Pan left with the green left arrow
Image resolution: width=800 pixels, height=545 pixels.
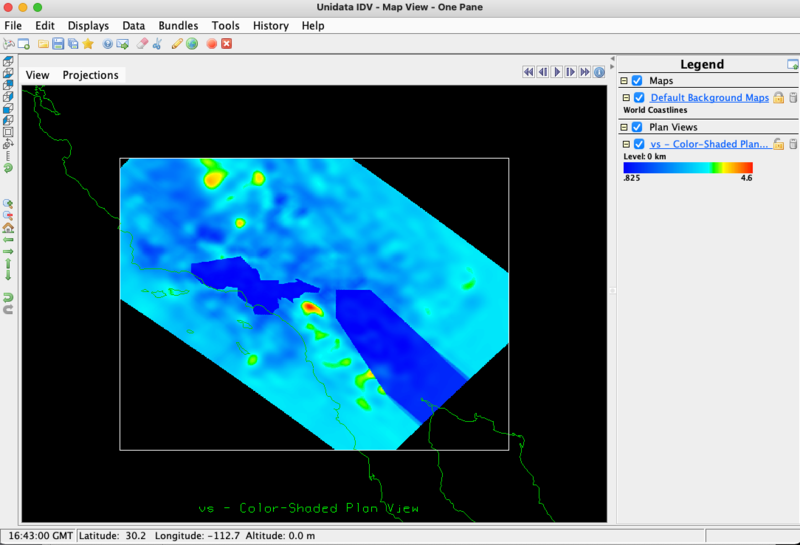(x=8, y=239)
